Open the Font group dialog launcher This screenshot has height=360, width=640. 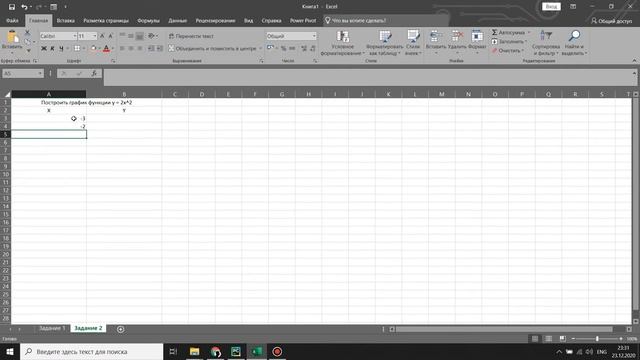pos(113,61)
